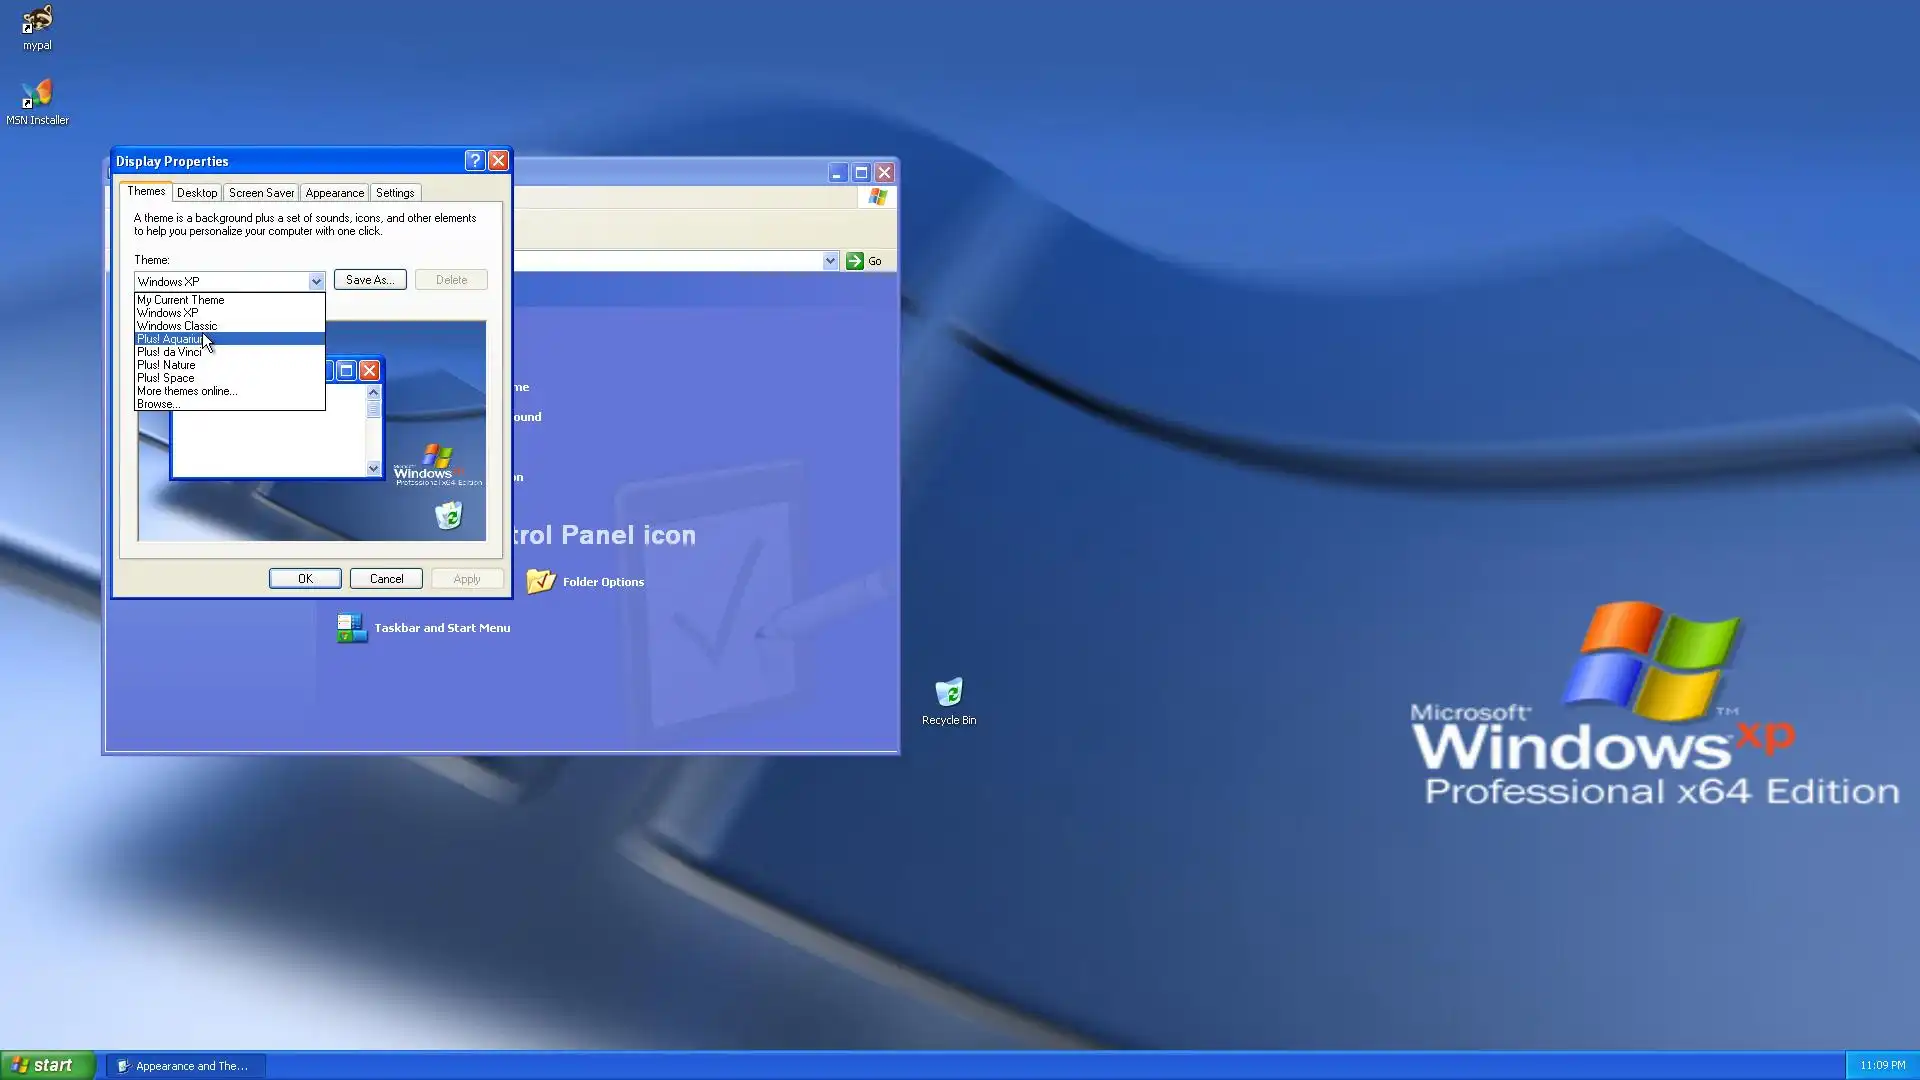Screen dimensions: 1920x1080
Task: Pick Plus! Space from the theme list
Action: [x=166, y=378]
